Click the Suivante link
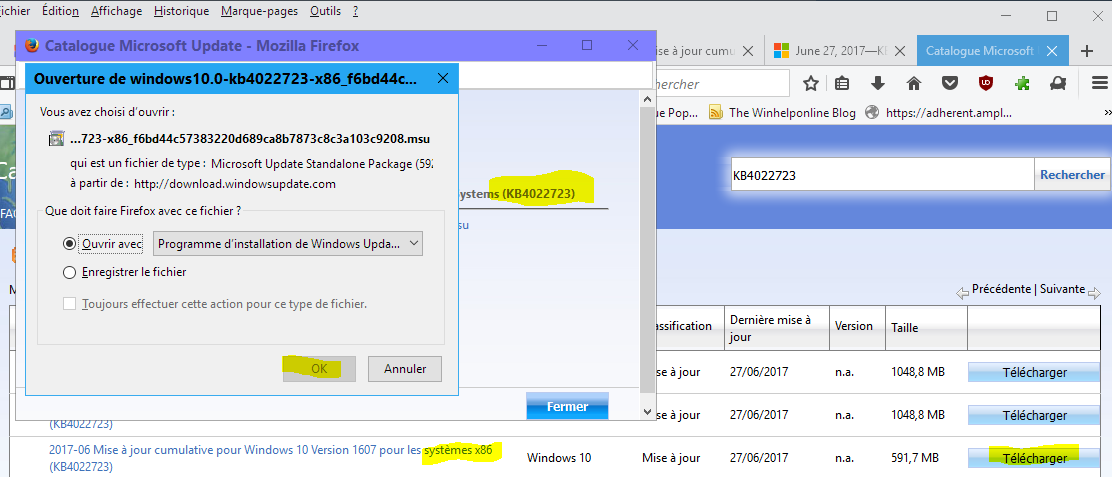Viewport: 1112px width, 477px height. click(x=1061, y=288)
